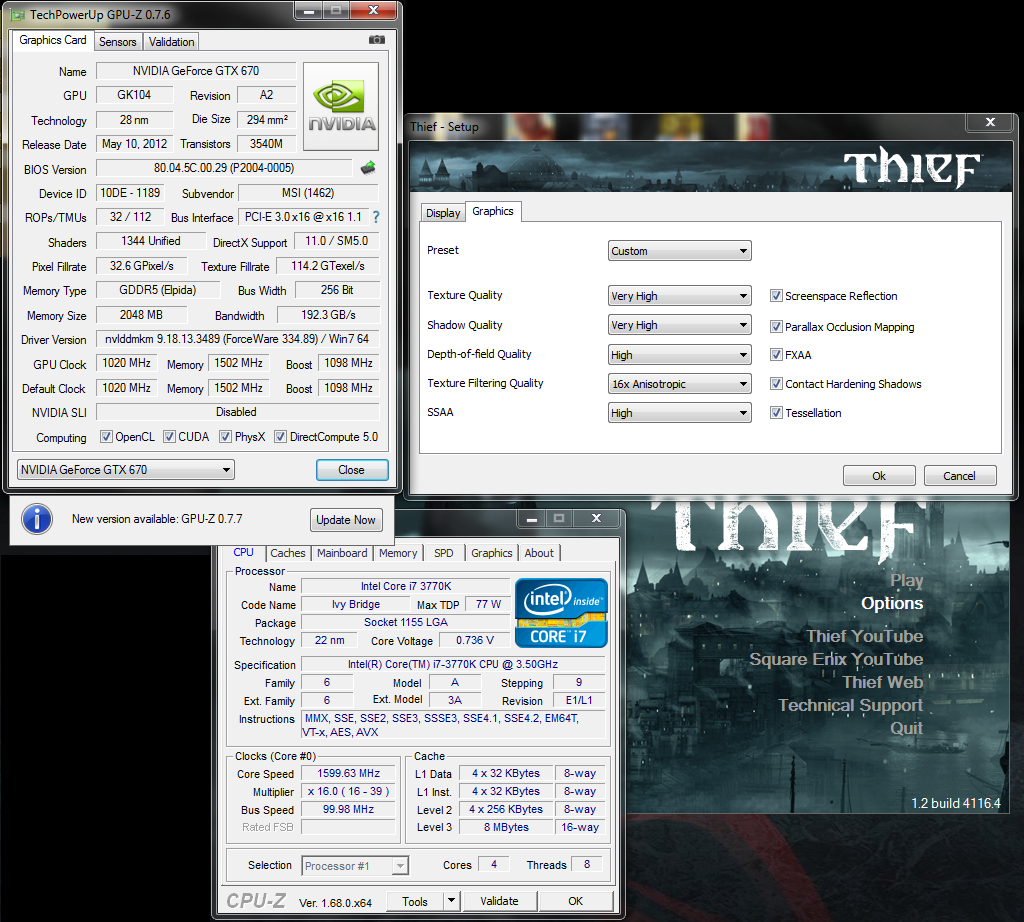
Task: Uncheck the FXAA option
Action: [776, 355]
